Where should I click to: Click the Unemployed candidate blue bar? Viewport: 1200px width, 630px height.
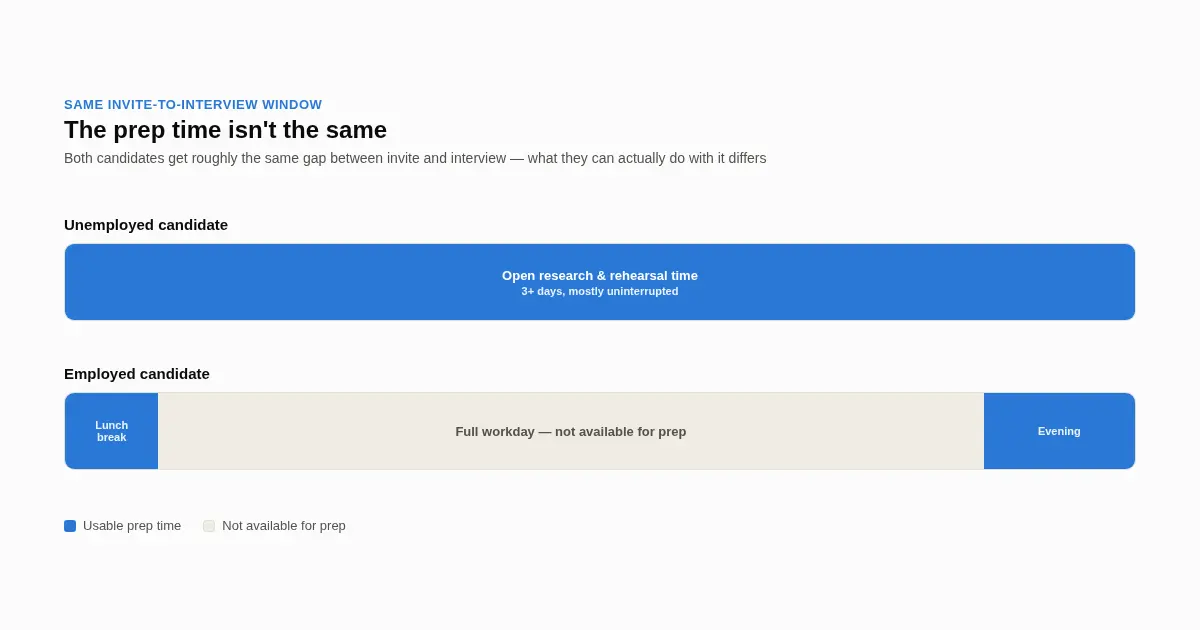coord(600,282)
